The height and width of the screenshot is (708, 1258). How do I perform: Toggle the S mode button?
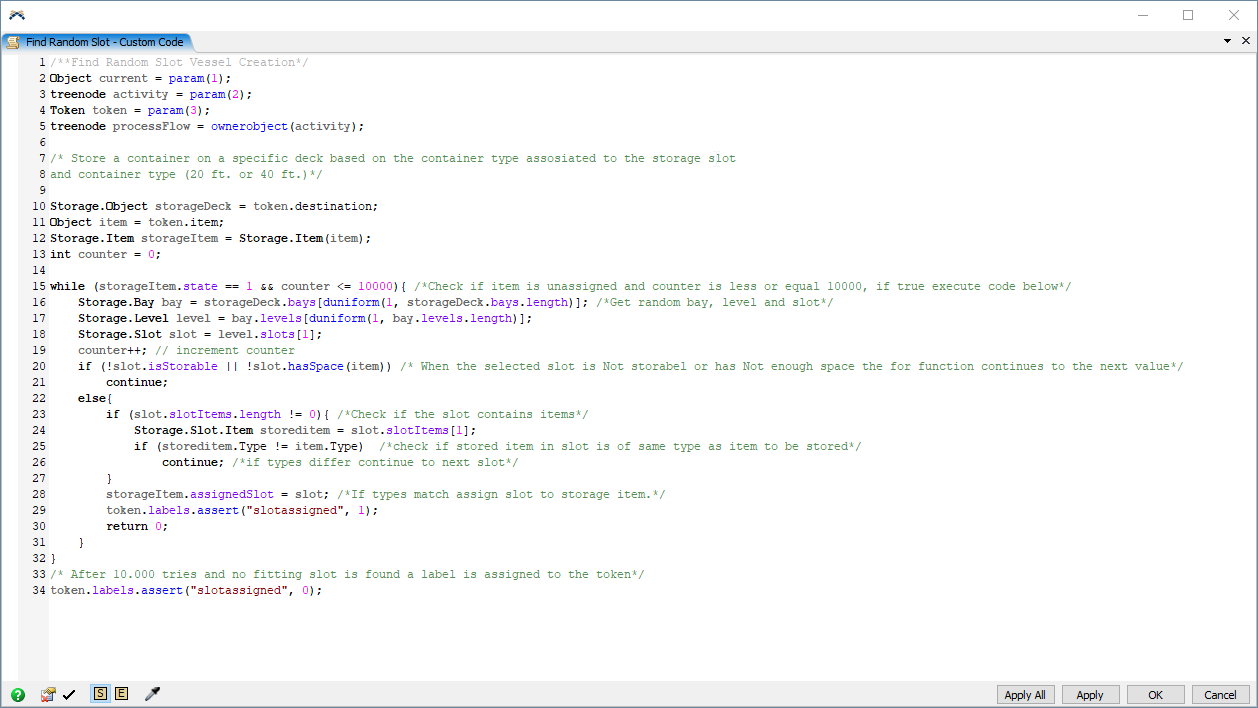click(x=100, y=694)
